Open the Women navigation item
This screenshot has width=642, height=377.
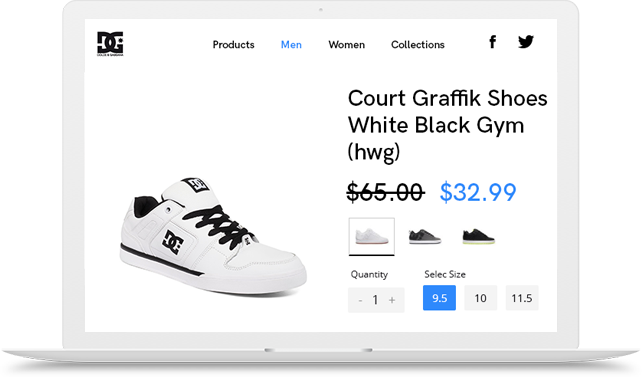(346, 45)
